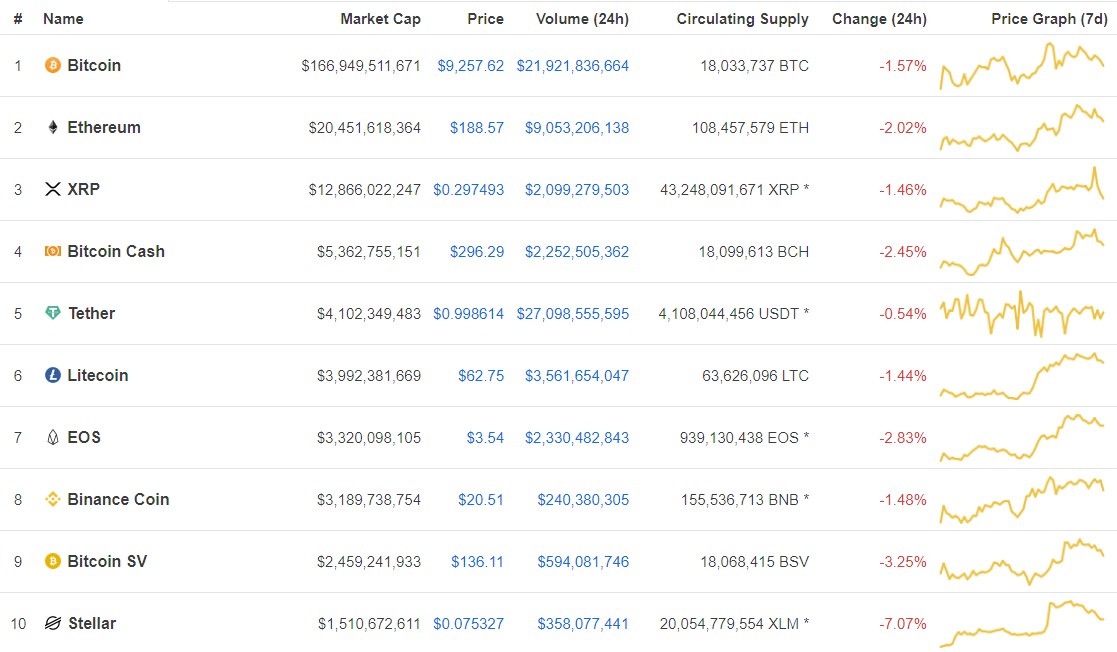Open XRP 7-day price graph
Viewport: 1117px width, 652px height.
coord(1022,190)
